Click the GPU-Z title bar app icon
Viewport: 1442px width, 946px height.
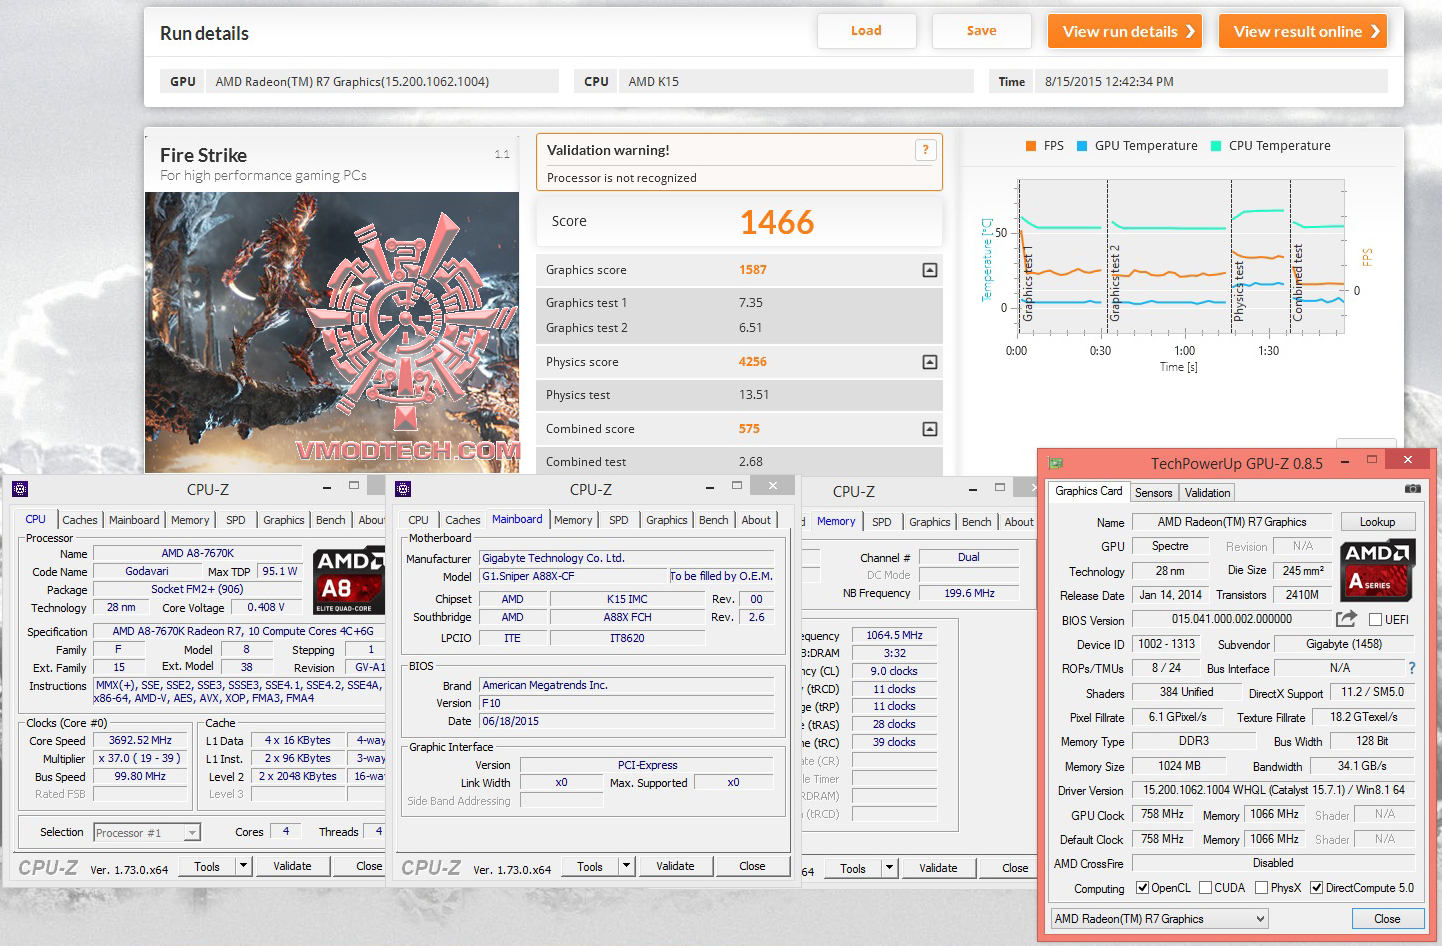[x=1055, y=463]
